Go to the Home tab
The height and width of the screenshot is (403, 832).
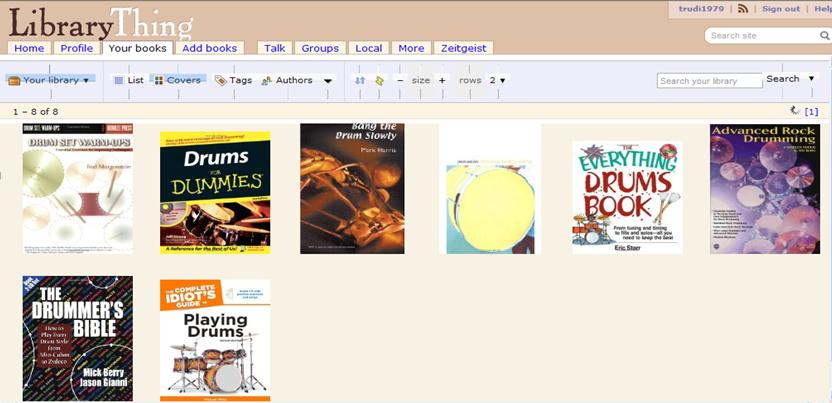coord(29,48)
